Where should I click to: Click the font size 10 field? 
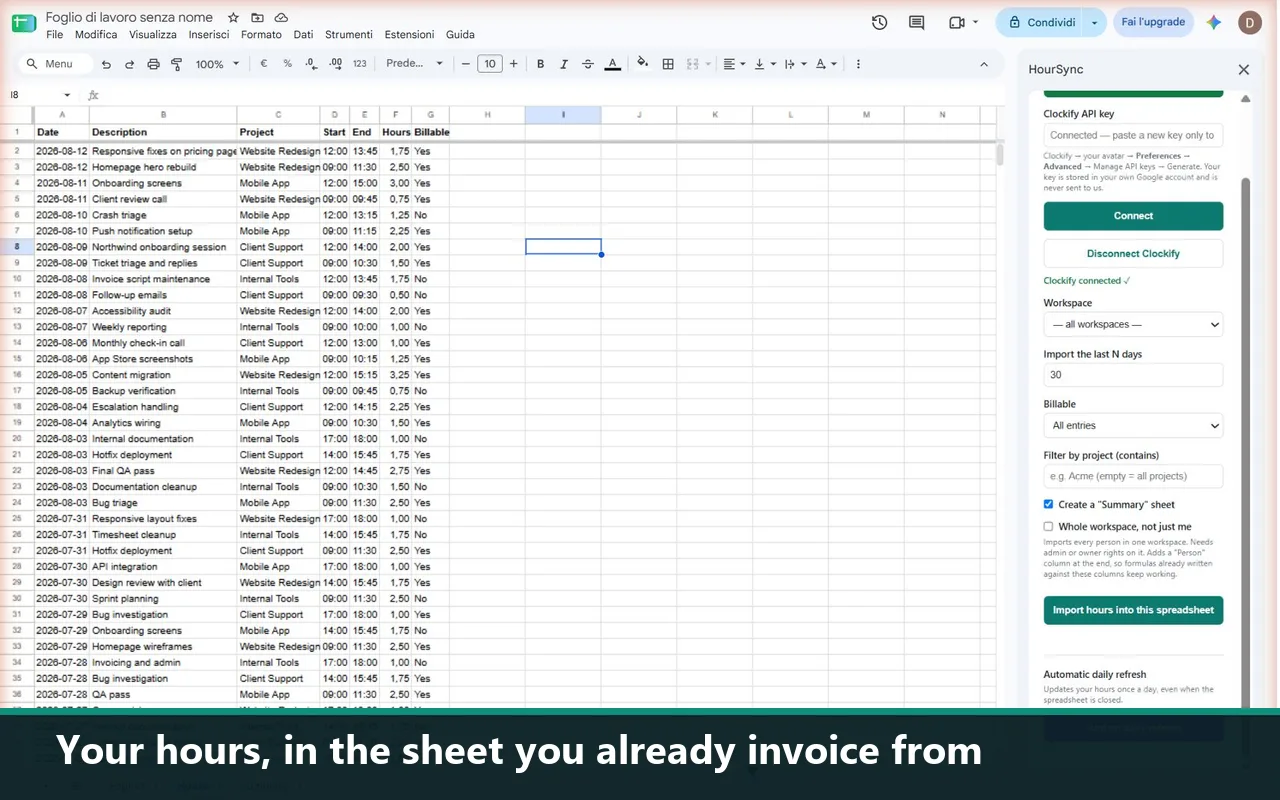(x=489, y=64)
